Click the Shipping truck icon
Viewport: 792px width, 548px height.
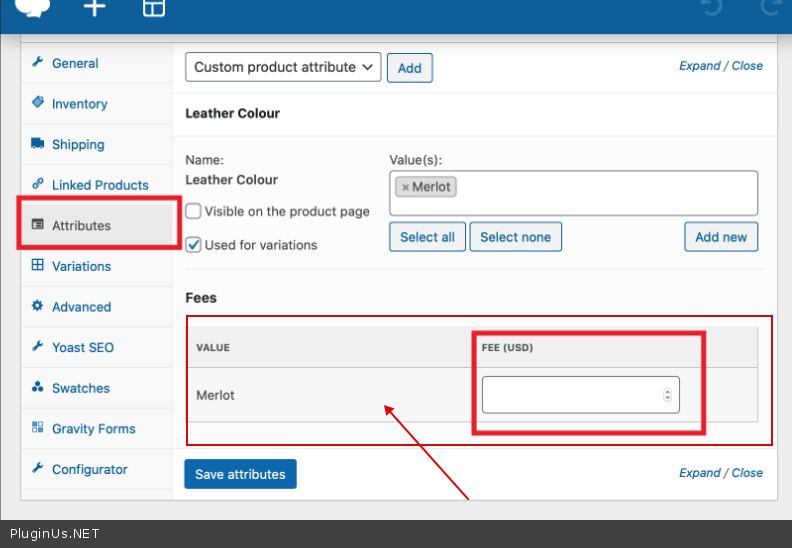(38, 144)
